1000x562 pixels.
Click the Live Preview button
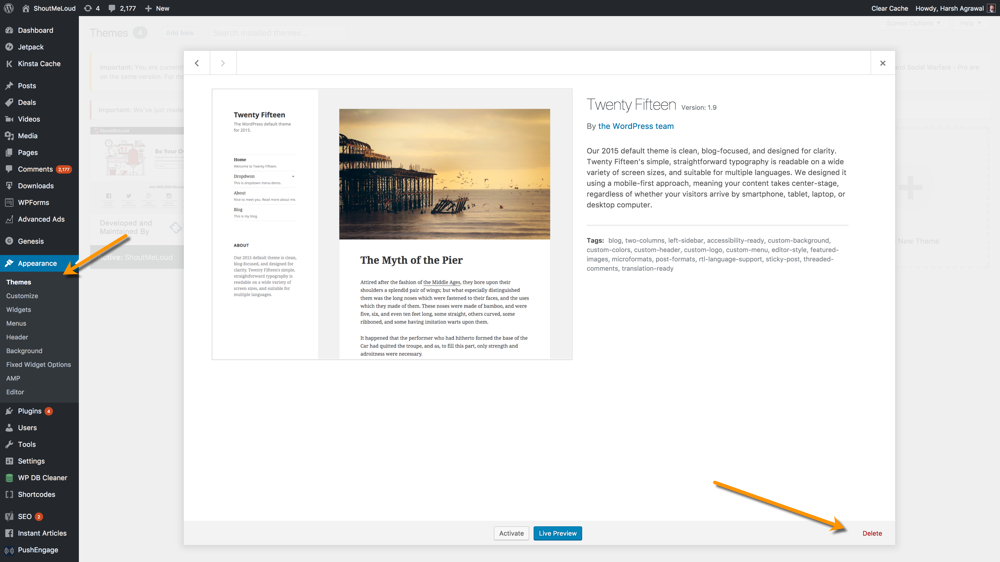557,533
